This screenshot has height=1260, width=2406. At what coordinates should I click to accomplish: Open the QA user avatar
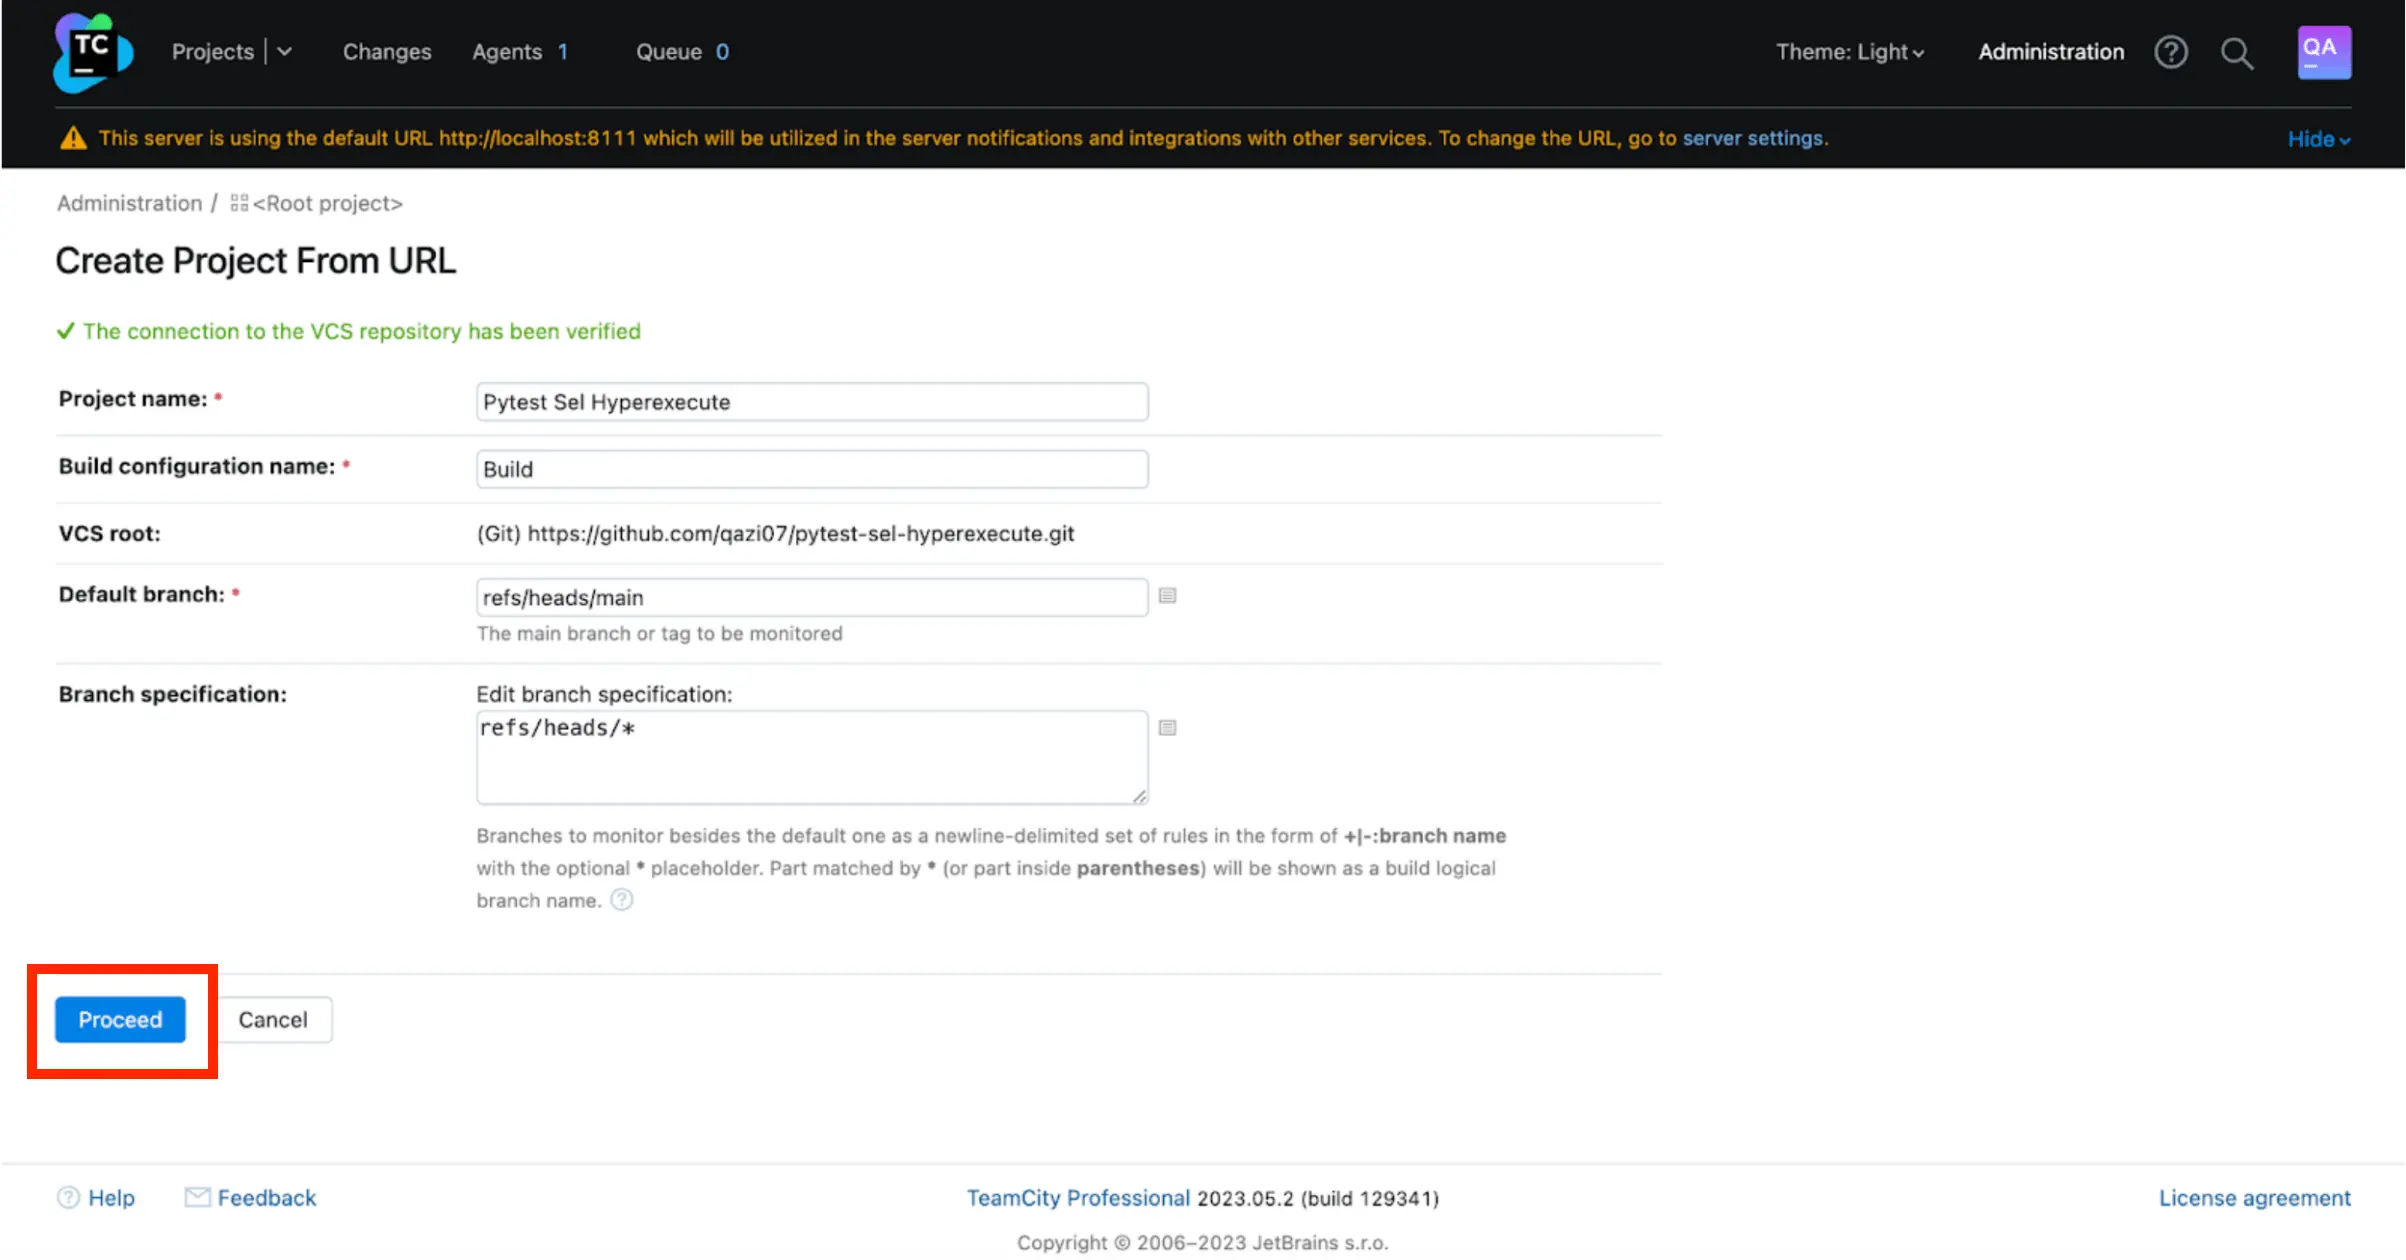[x=2323, y=52]
